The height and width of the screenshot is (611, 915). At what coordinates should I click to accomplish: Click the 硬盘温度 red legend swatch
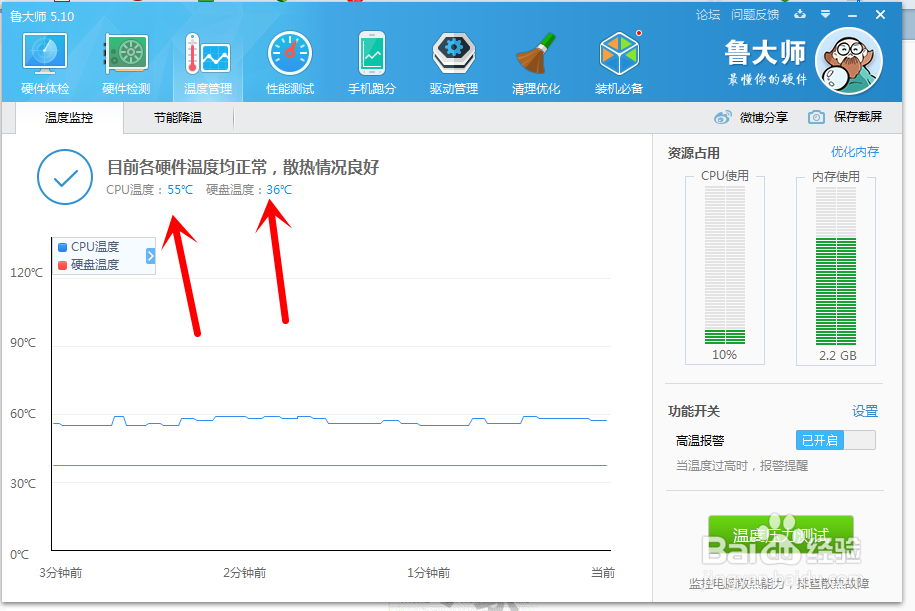(62, 265)
